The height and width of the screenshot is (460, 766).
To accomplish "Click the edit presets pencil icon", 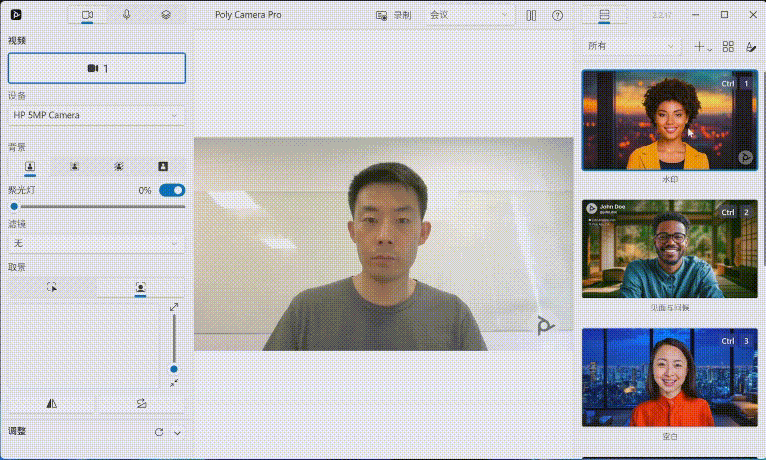I will pos(750,46).
